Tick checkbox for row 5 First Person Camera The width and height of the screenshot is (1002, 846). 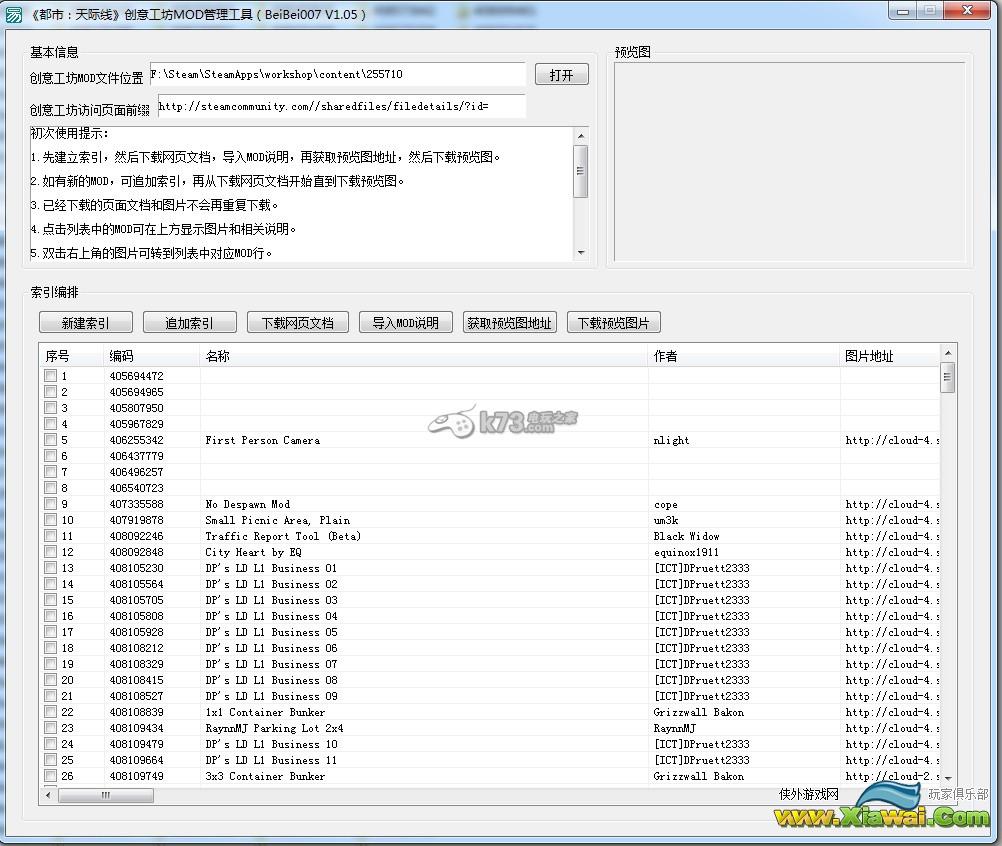click(x=50, y=440)
